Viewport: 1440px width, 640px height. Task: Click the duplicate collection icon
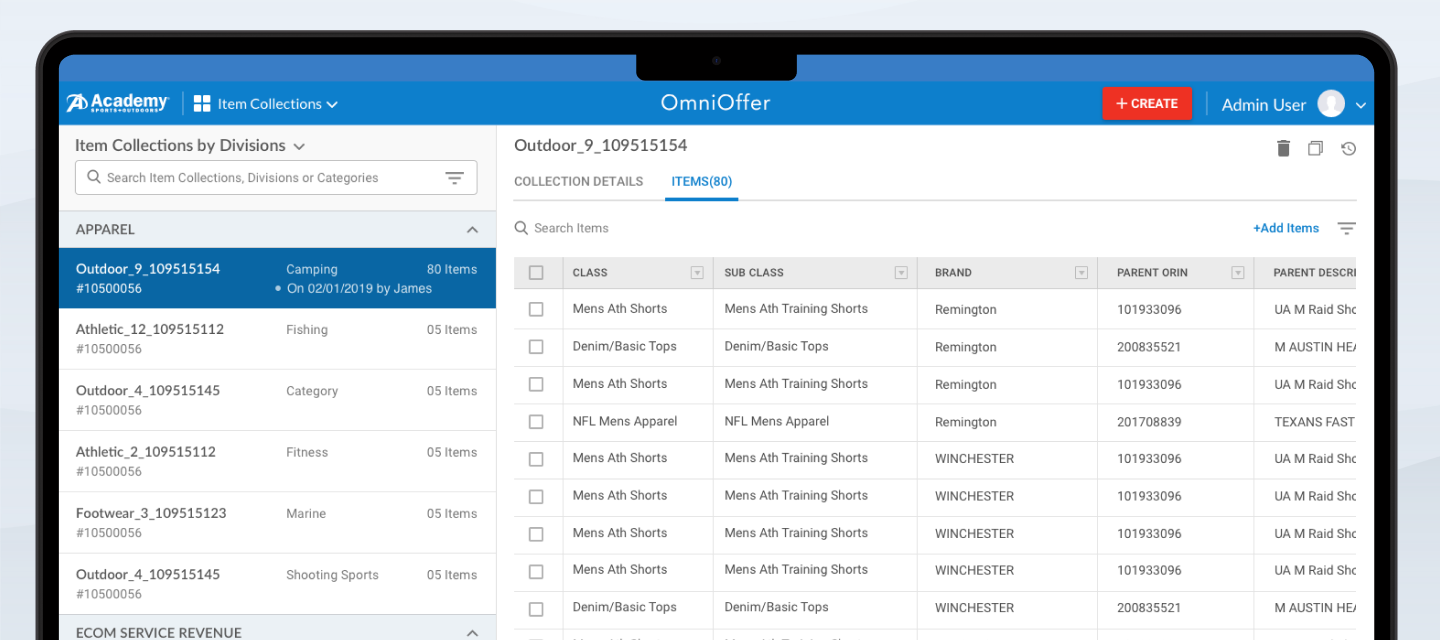(1315, 148)
